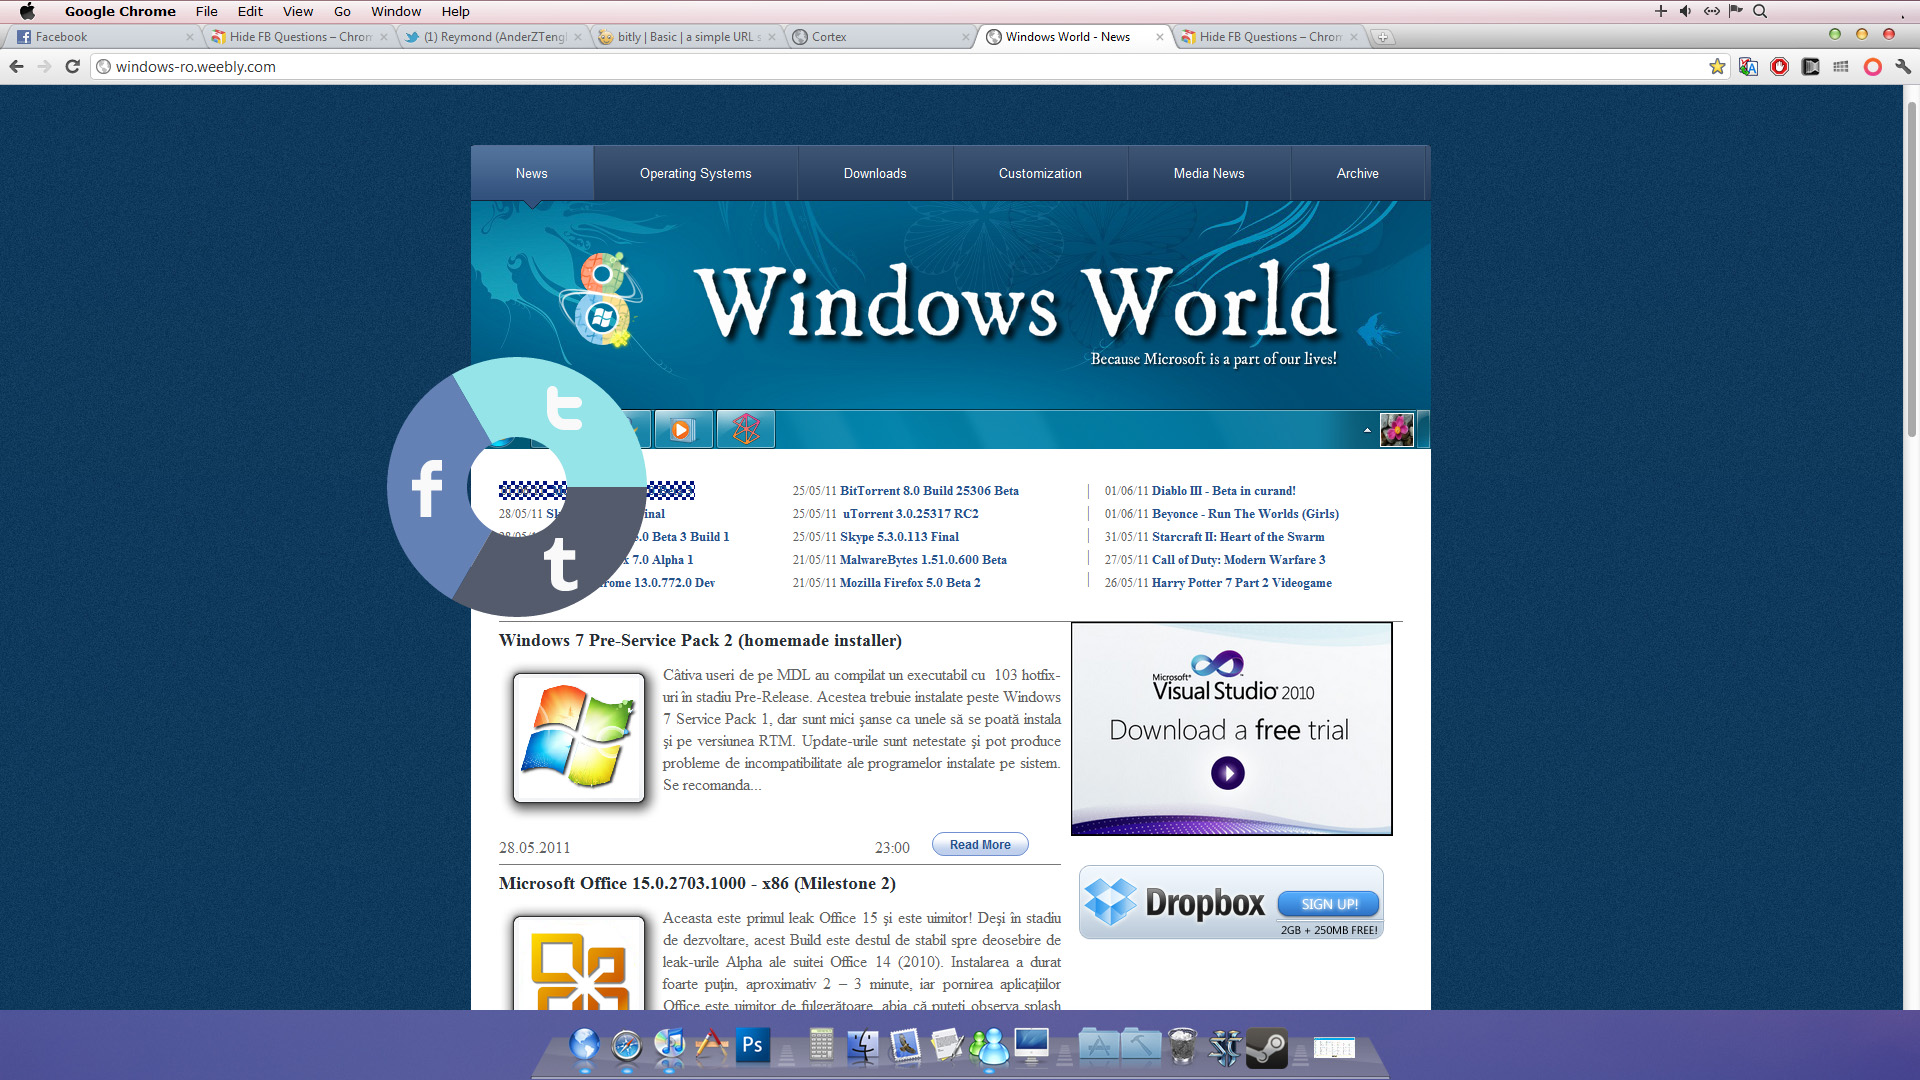This screenshot has height=1080, width=1920.
Task: Expand the Archive section navigation tab
Action: (x=1356, y=173)
